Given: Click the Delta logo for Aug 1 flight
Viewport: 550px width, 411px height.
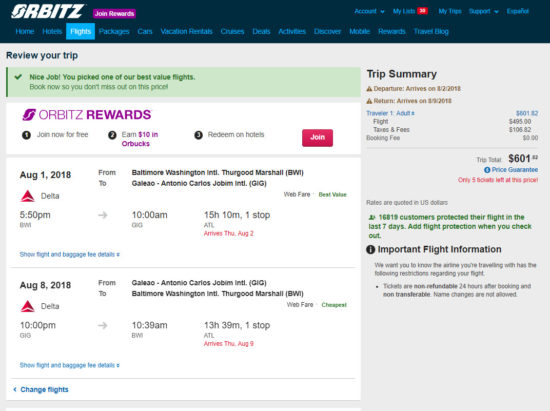Looking at the screenshot, I should click(x=28, y=196).
